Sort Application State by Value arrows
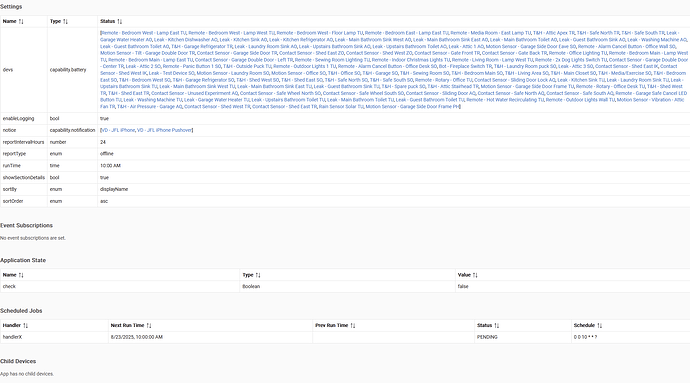 click(475, 275)
